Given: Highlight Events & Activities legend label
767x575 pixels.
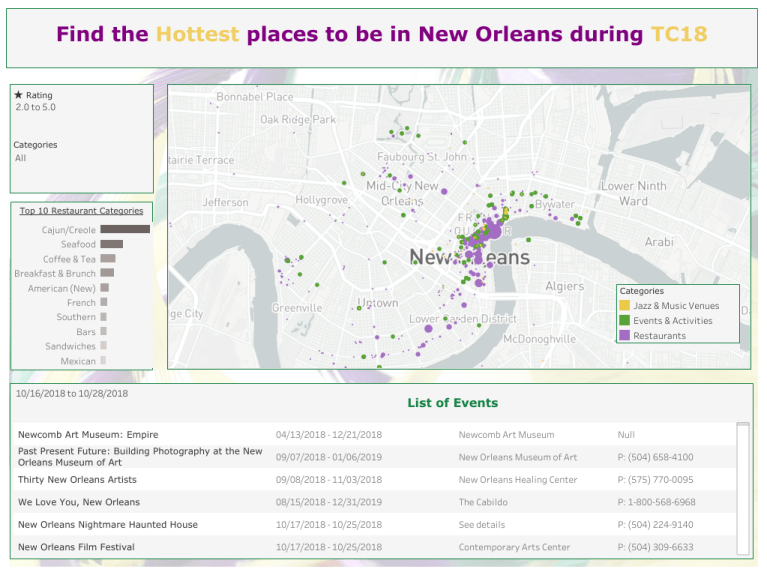Looking at the screenshot, I should coord(673,321).
